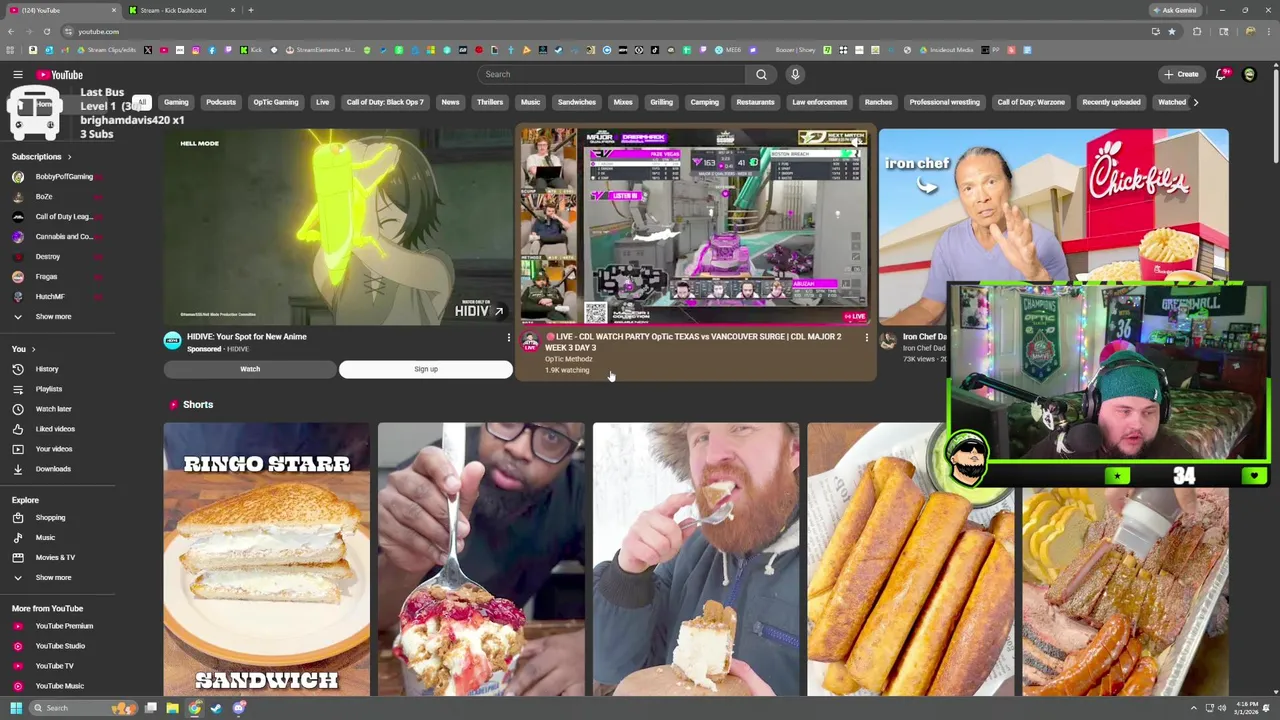Bookmark this page with star icon
Viewport: 1280px width, 720px height.
point(1172,31)
